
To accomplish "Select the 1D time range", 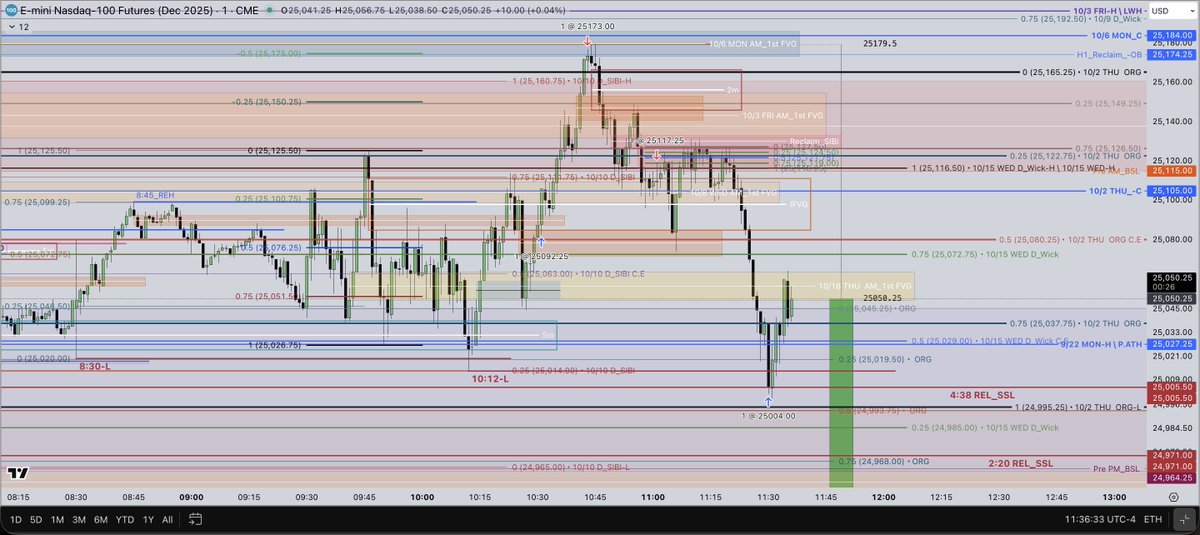I will click(15, 519).
